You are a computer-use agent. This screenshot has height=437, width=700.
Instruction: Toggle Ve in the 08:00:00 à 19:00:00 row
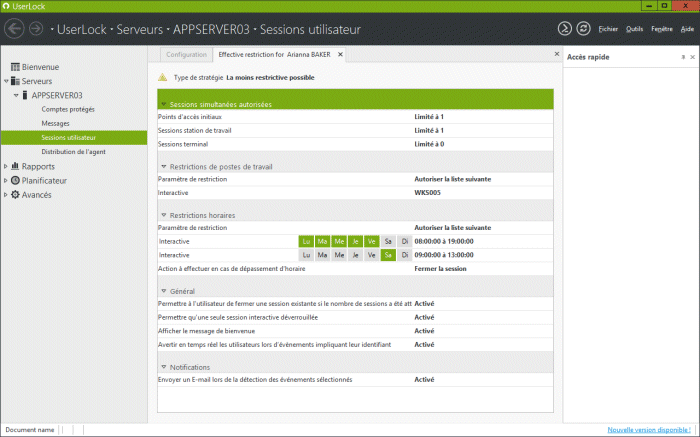[371, 241]
